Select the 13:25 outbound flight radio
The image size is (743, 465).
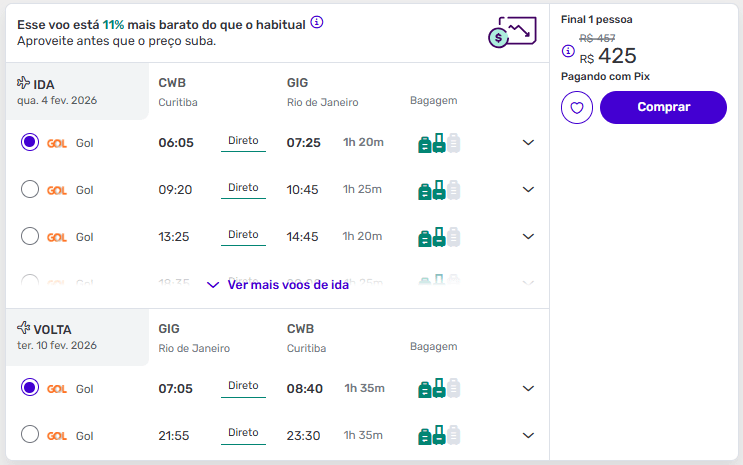point(30,236)
